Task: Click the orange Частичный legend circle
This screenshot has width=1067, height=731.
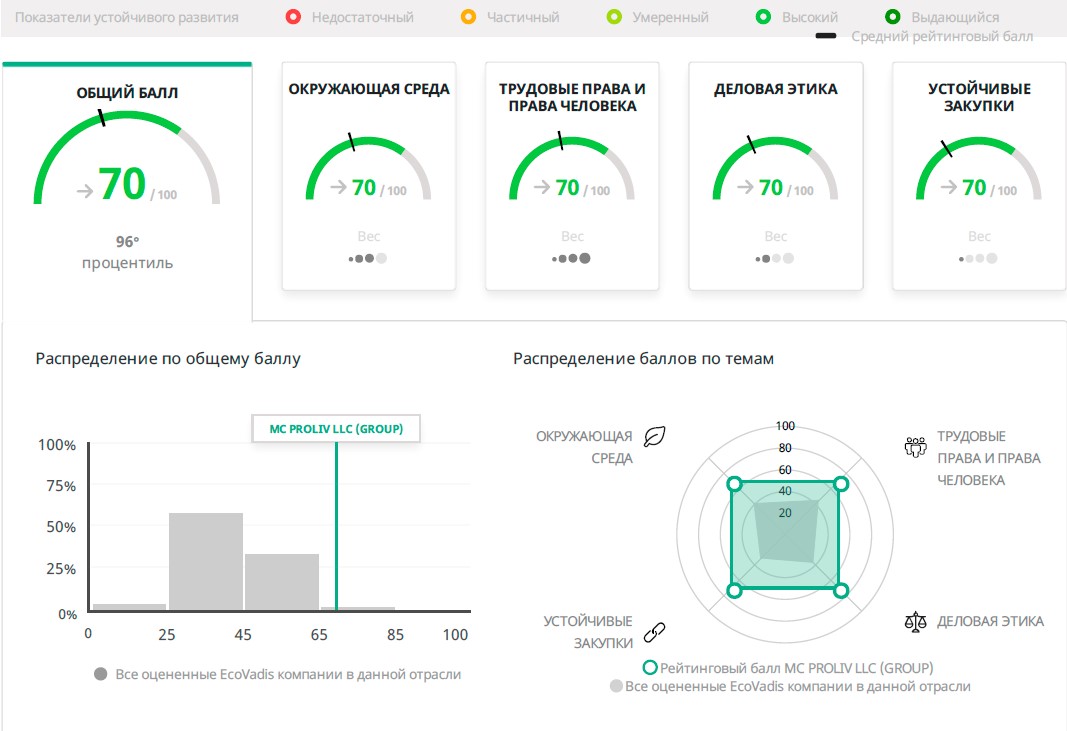Action: click(x=468, y=17)
